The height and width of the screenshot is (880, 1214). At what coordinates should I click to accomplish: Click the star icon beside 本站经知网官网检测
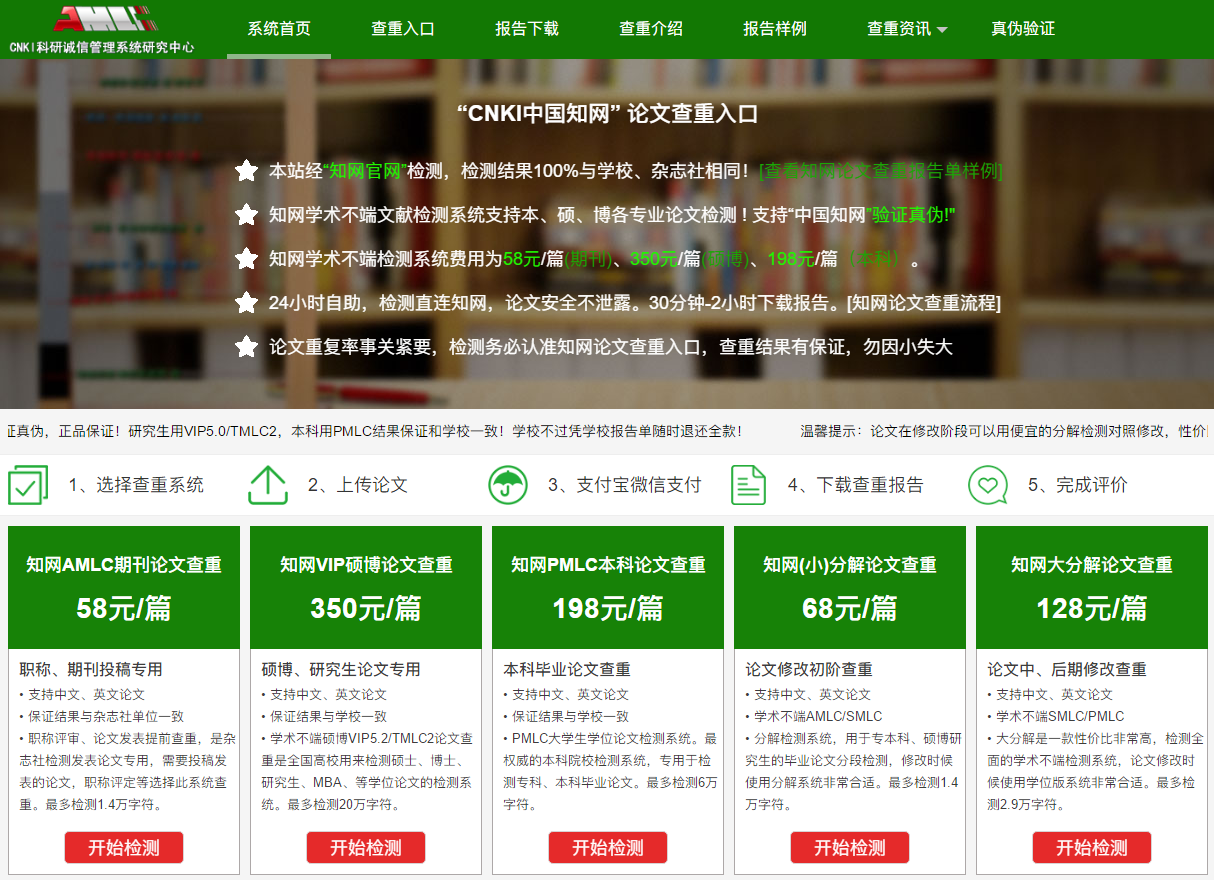246,171
